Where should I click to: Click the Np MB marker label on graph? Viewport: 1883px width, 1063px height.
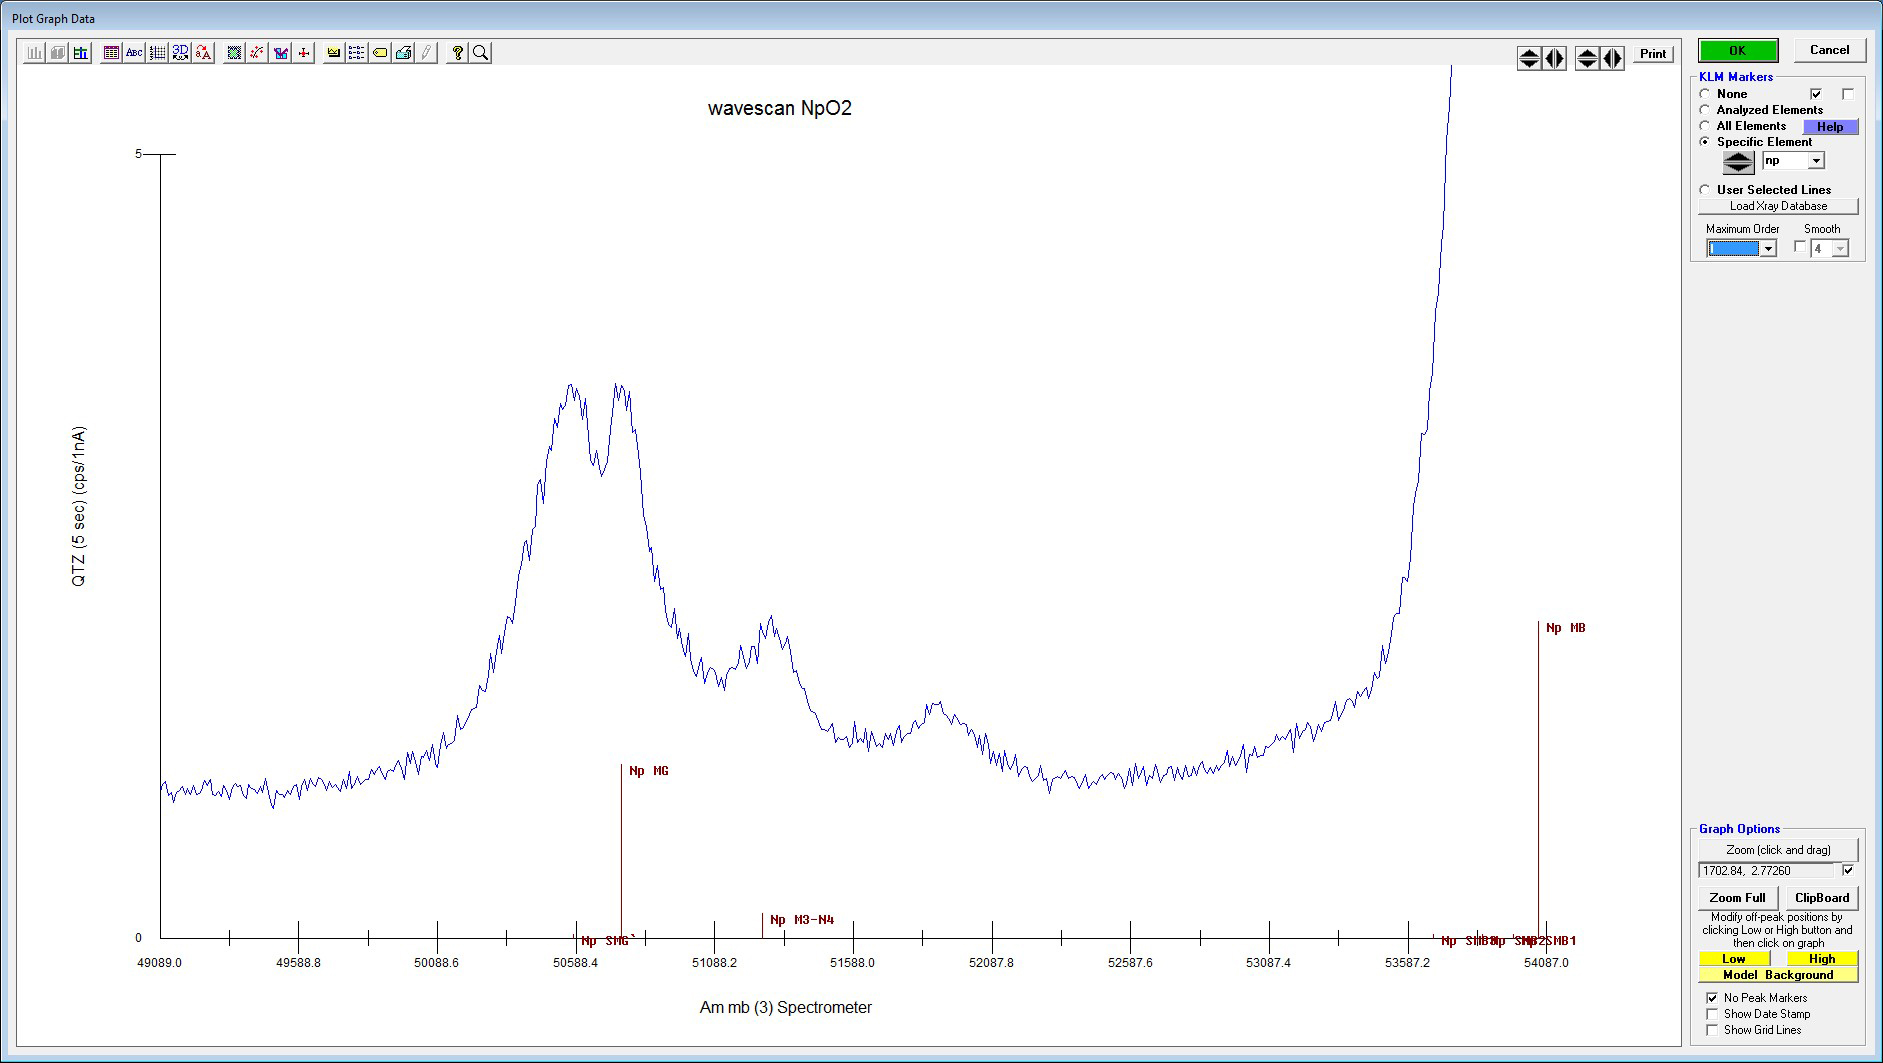click(x=1565, y=628)
